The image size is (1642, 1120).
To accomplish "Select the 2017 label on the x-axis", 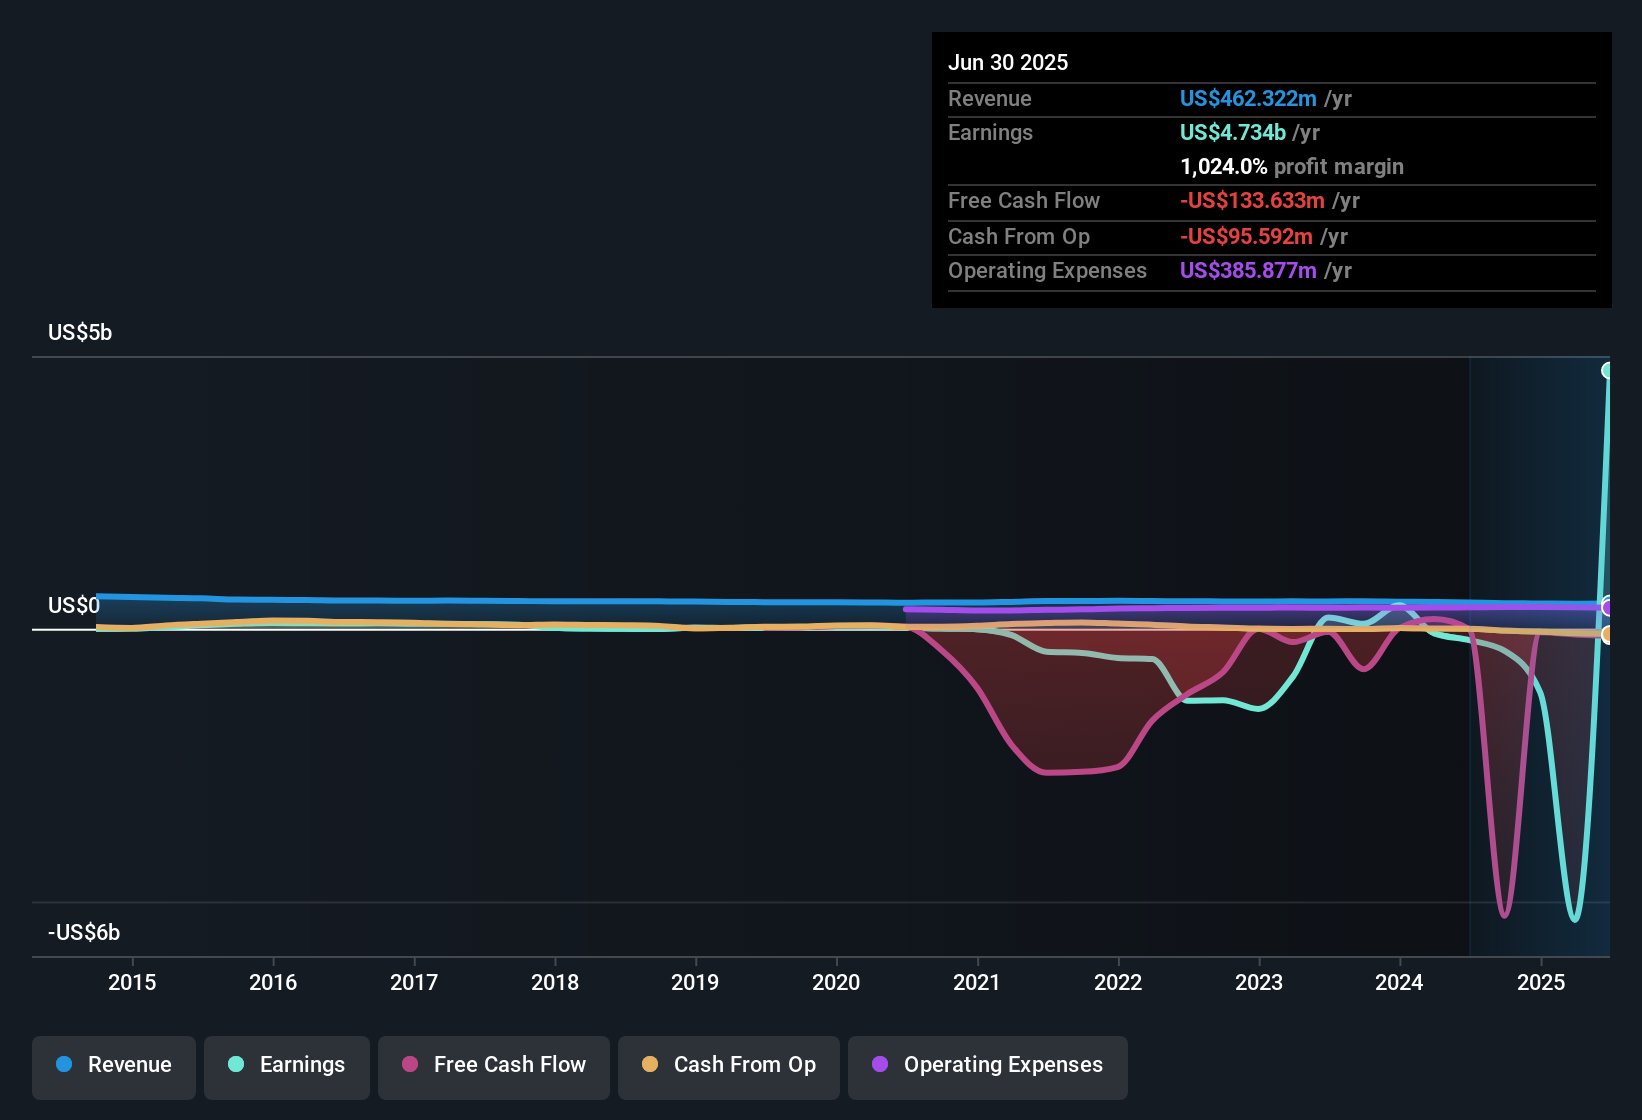I will coord(414,982).
